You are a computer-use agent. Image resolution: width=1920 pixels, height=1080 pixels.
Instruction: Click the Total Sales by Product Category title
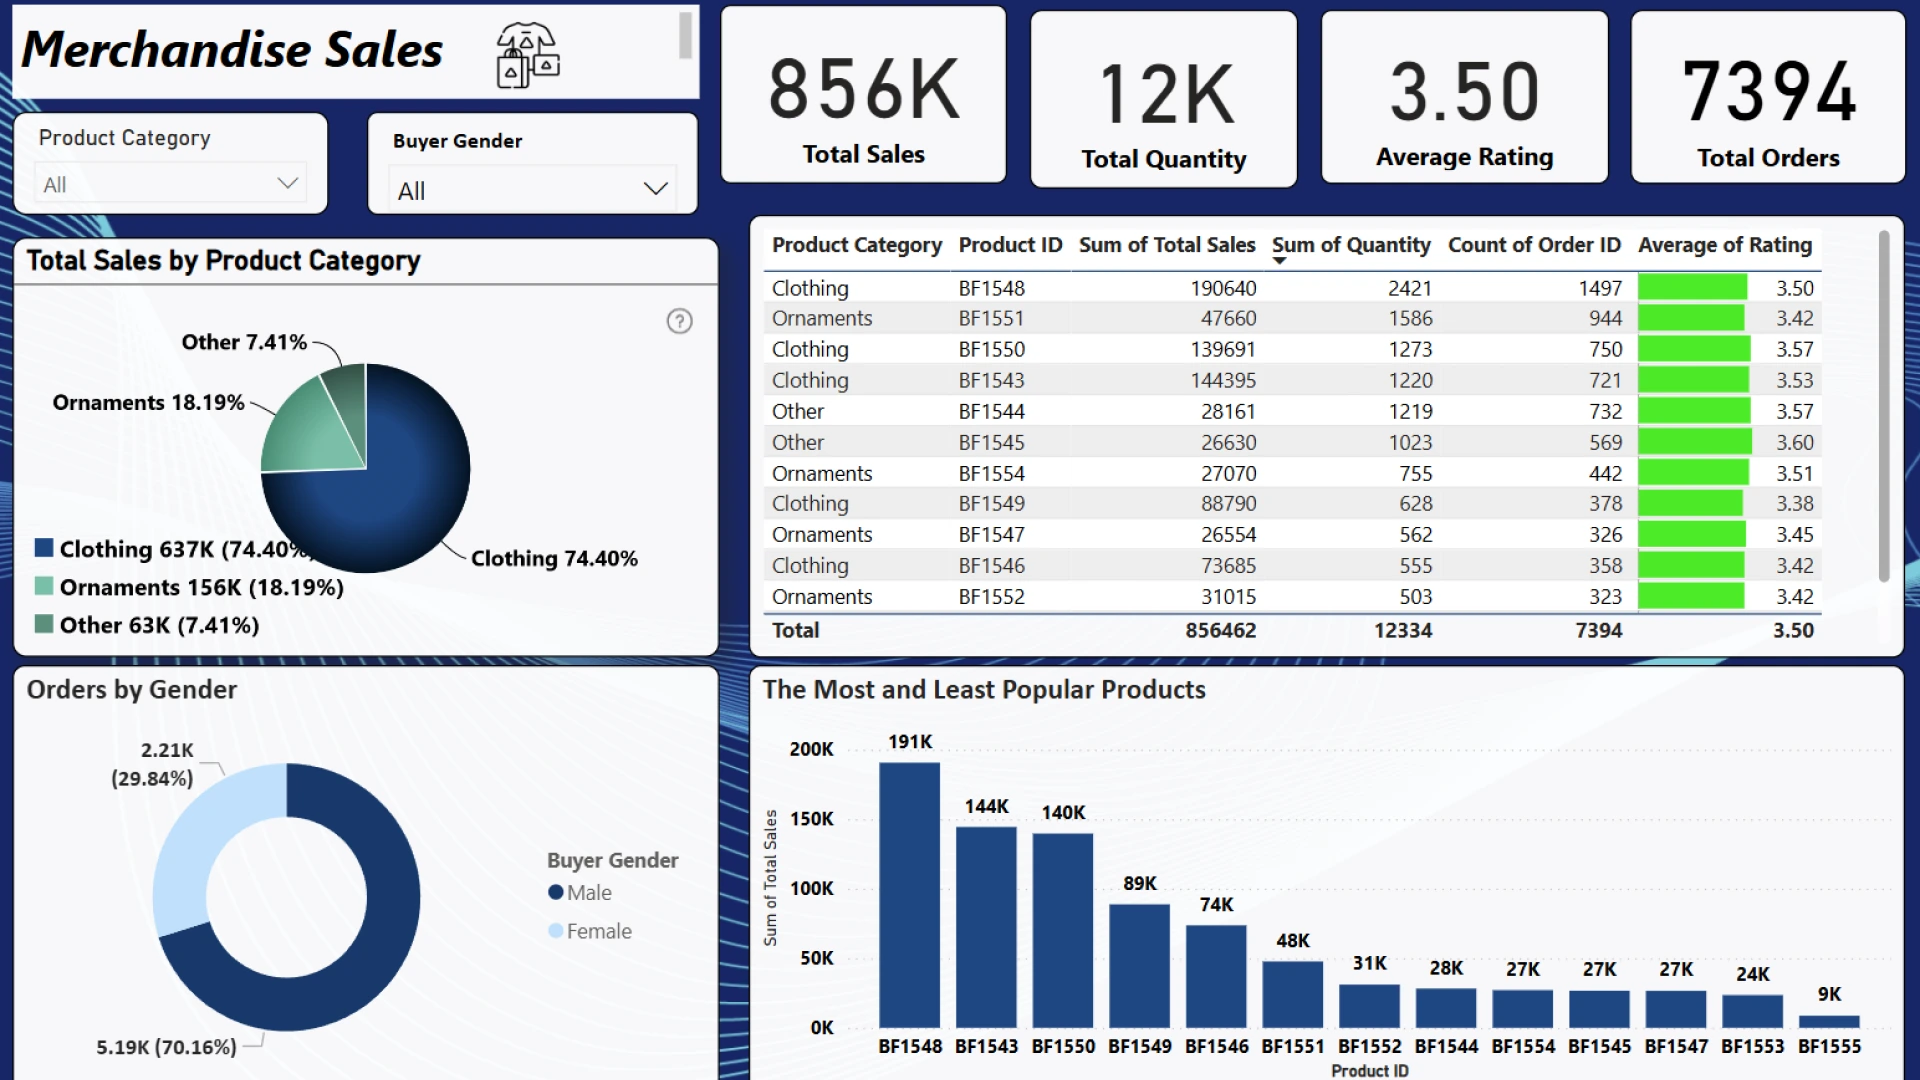223,260
